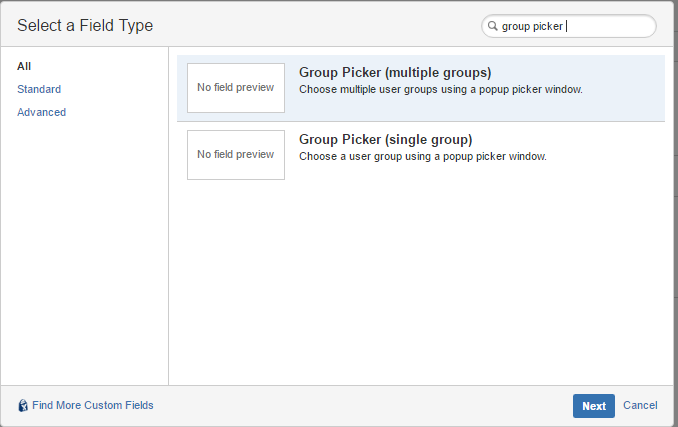Viewport: 678px width, 427px height.
Task: Show All field types category
Action: 24,66
